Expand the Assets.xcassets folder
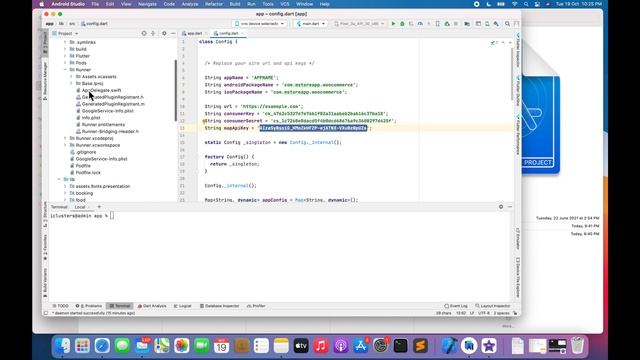The height and width of the screenshot is (360, 640). [x=71, y=77]
